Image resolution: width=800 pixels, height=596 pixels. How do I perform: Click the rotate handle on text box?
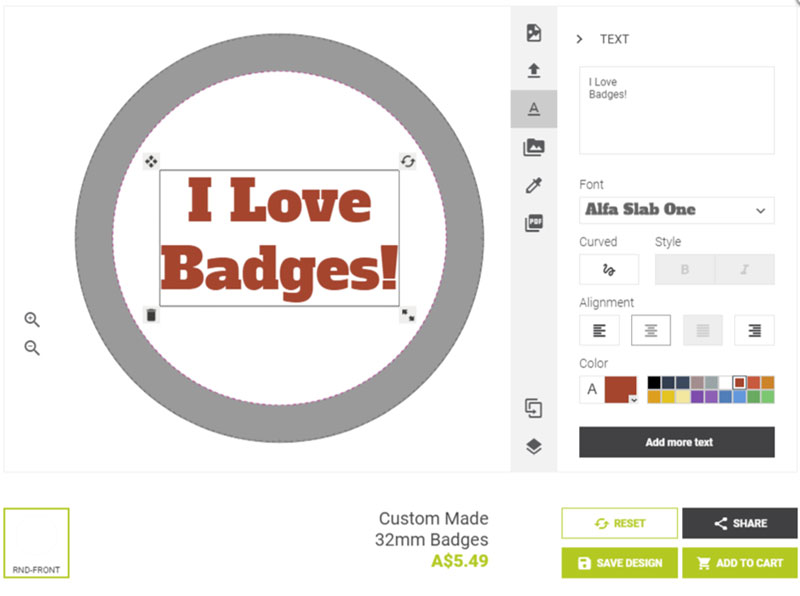(407, 161)
